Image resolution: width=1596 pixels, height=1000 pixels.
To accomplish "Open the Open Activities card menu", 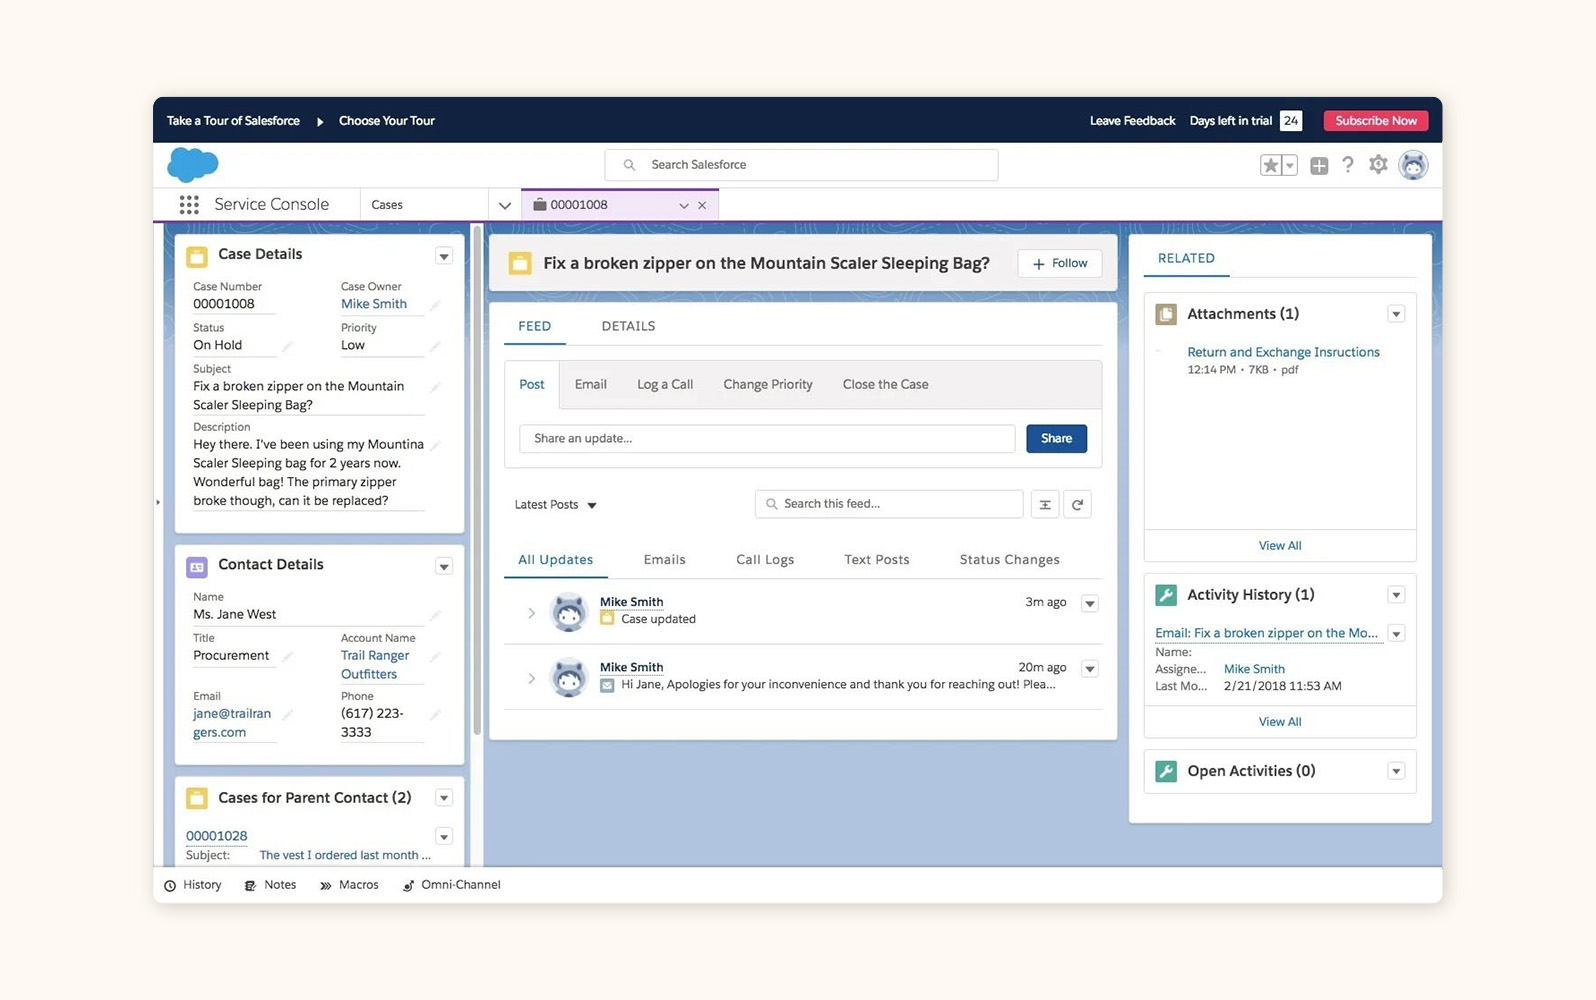I will pyautogui.click(x=1396, y=771).
